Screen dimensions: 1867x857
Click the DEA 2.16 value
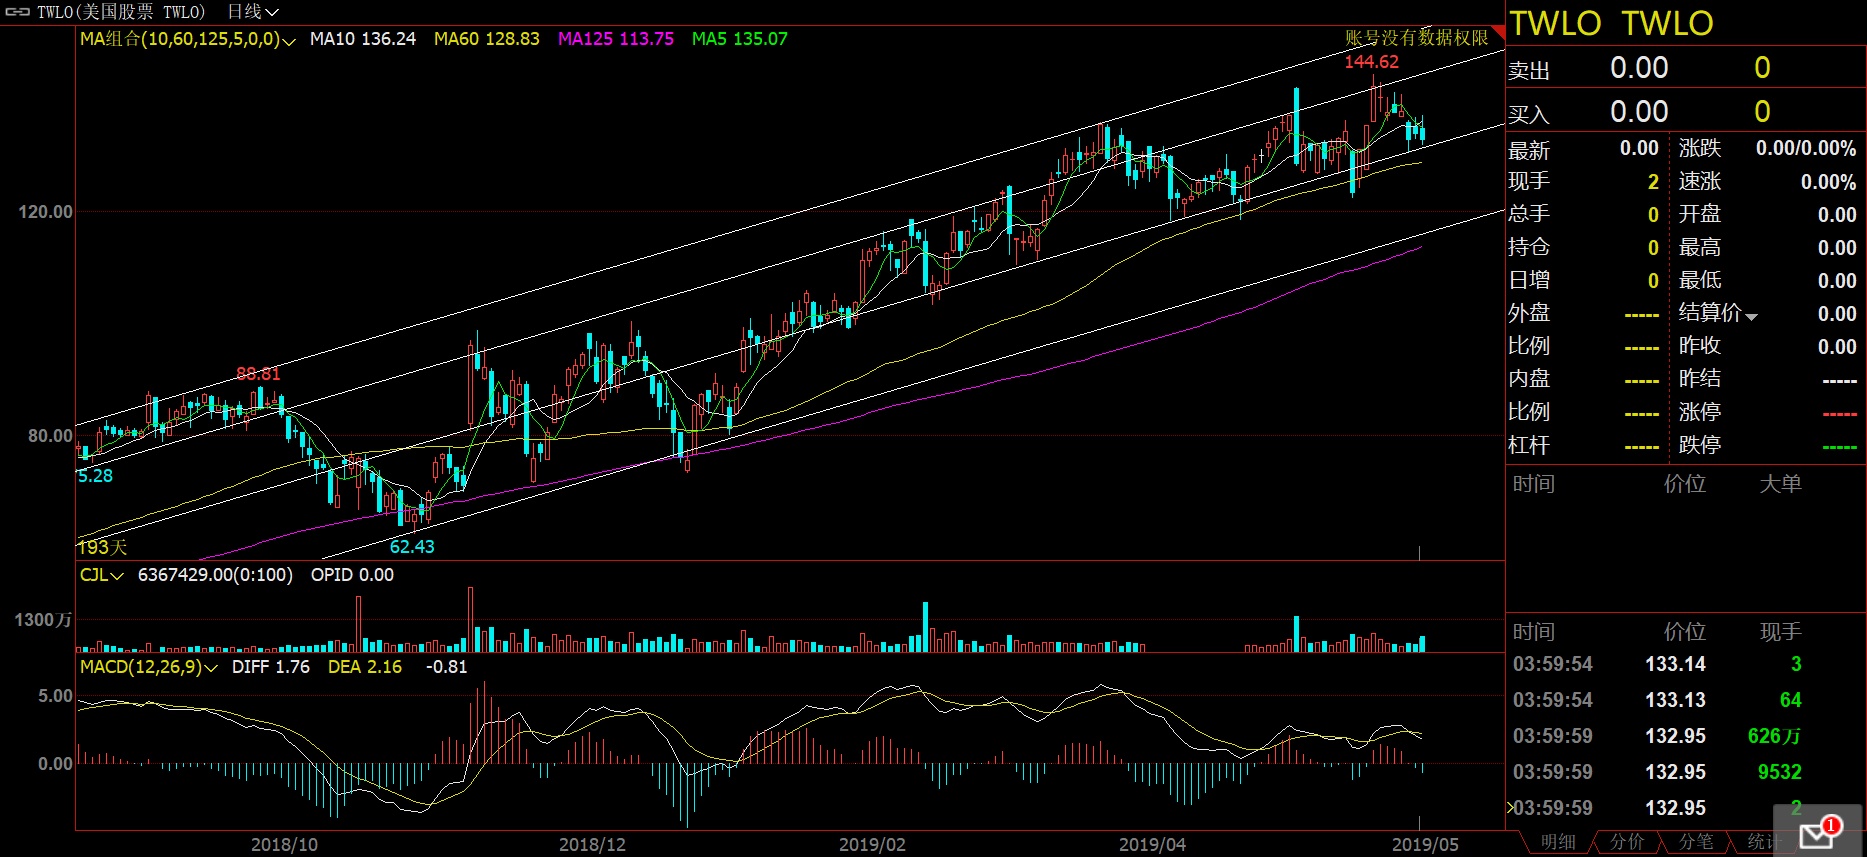365,667
